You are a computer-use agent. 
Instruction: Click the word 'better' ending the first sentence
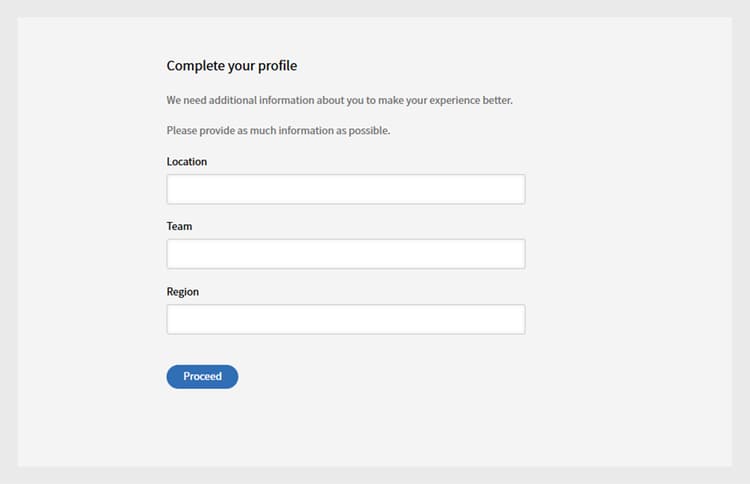[497, 100]
